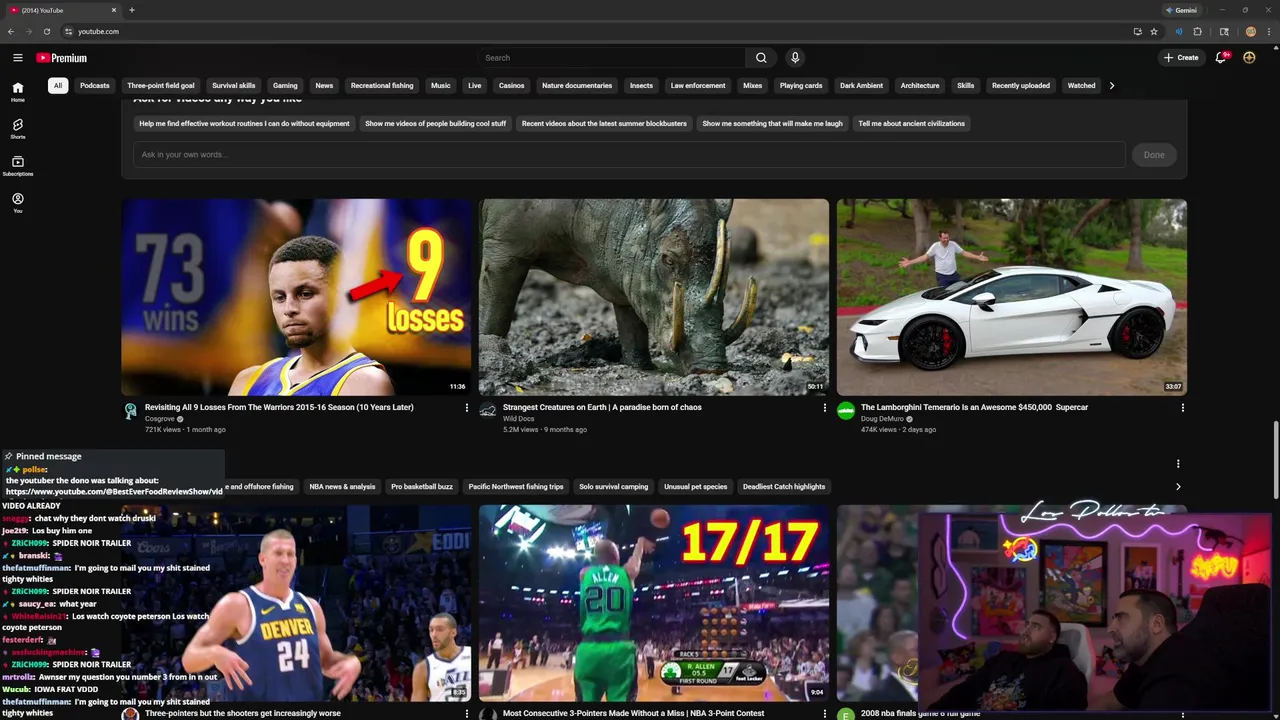
Task: Click the YouTube Premium logo
Action: pyautogui.click(x=62, y=58)
